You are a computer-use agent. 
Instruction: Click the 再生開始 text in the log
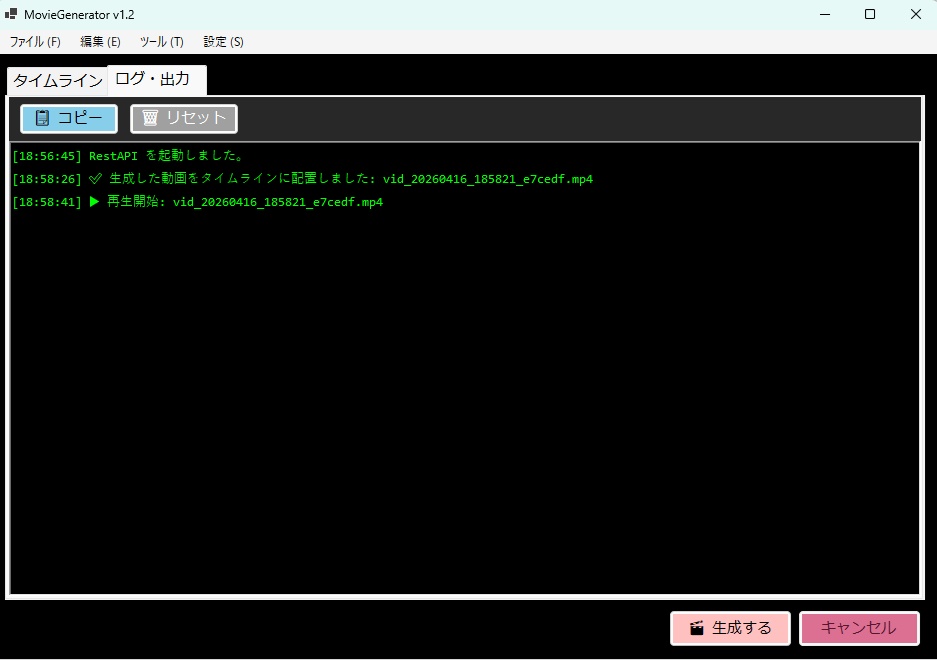[x=133, y=201]
